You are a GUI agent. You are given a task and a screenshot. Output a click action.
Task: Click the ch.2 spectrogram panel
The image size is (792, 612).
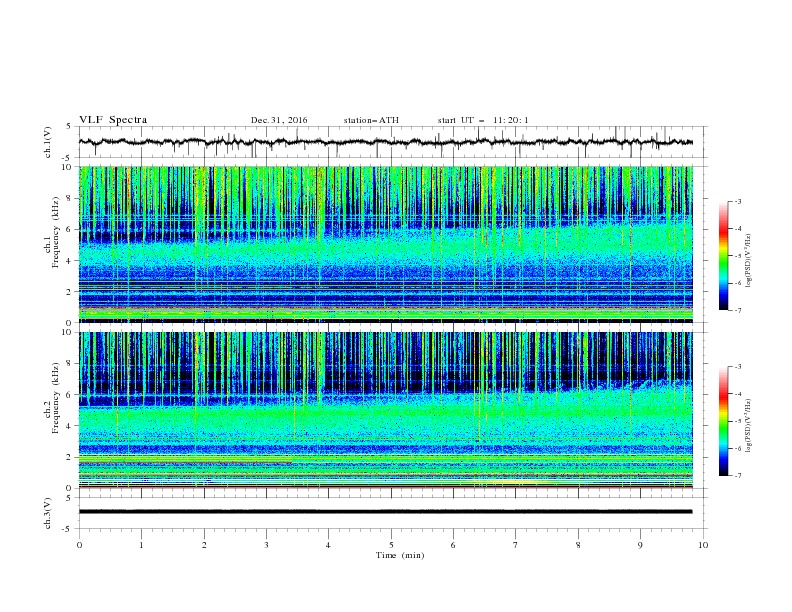pos(385,410)
